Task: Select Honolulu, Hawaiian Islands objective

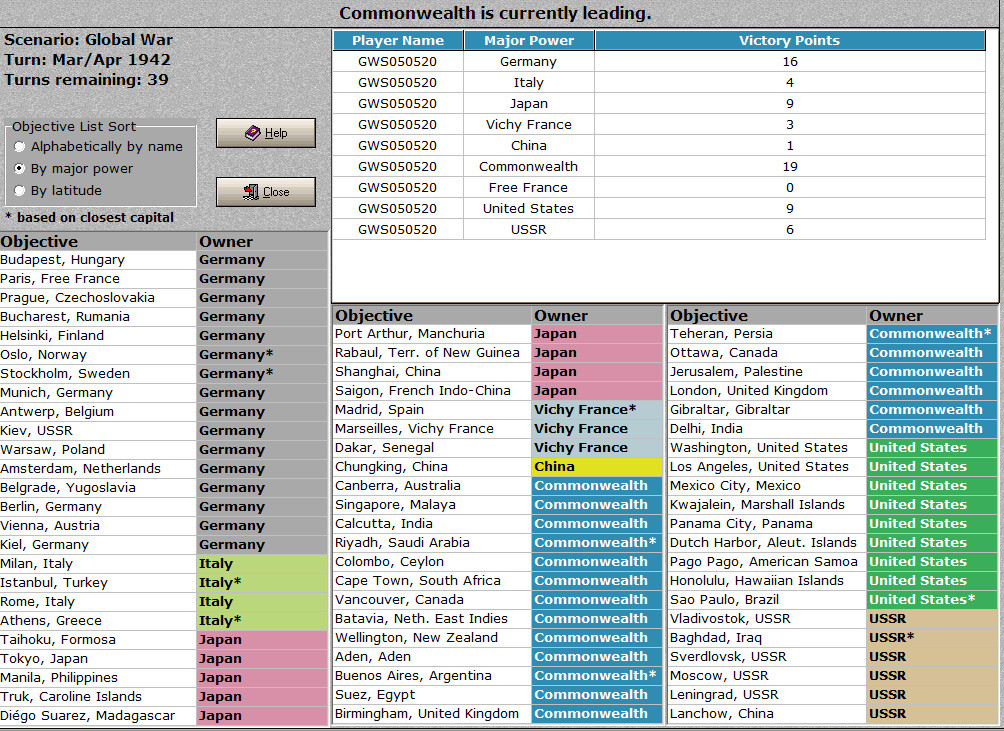Action: [767, 581]
